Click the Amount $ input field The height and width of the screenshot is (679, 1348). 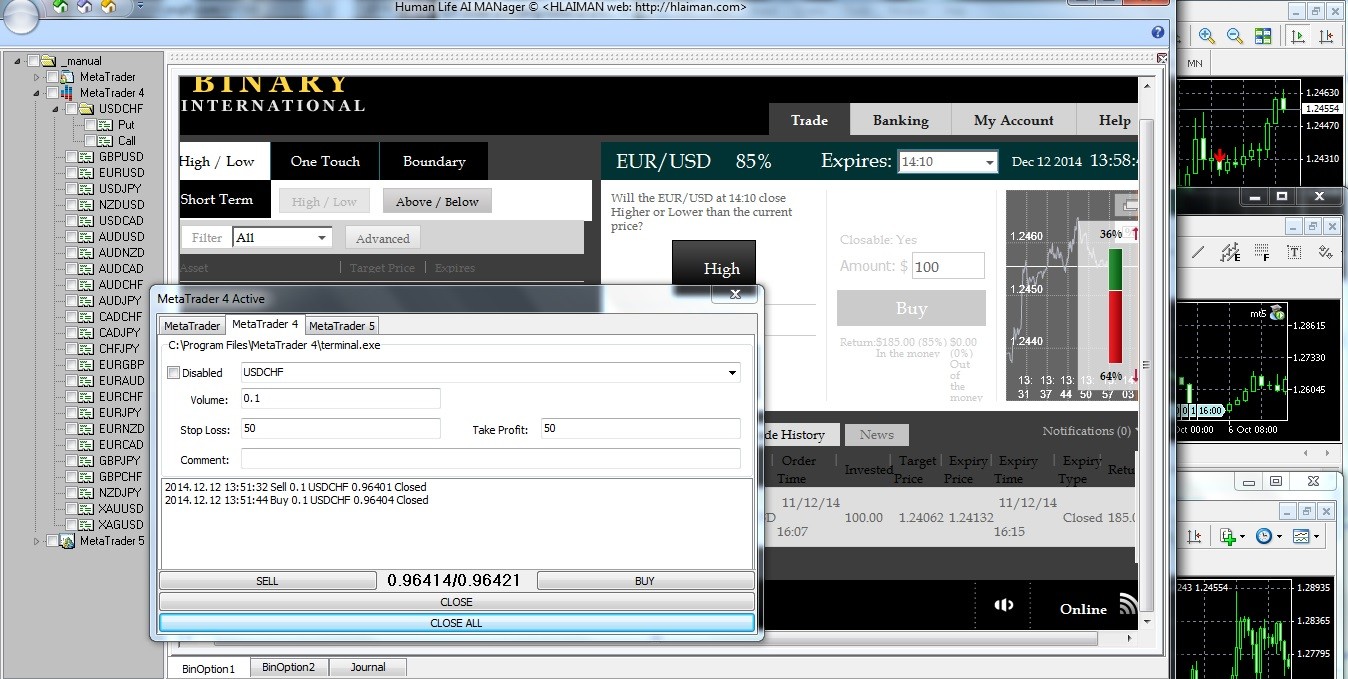(948, 266)
